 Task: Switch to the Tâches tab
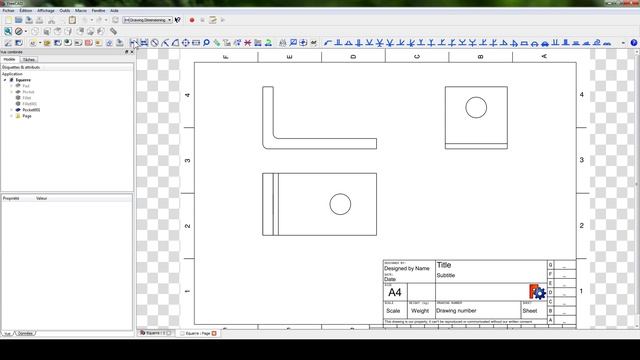29,60
